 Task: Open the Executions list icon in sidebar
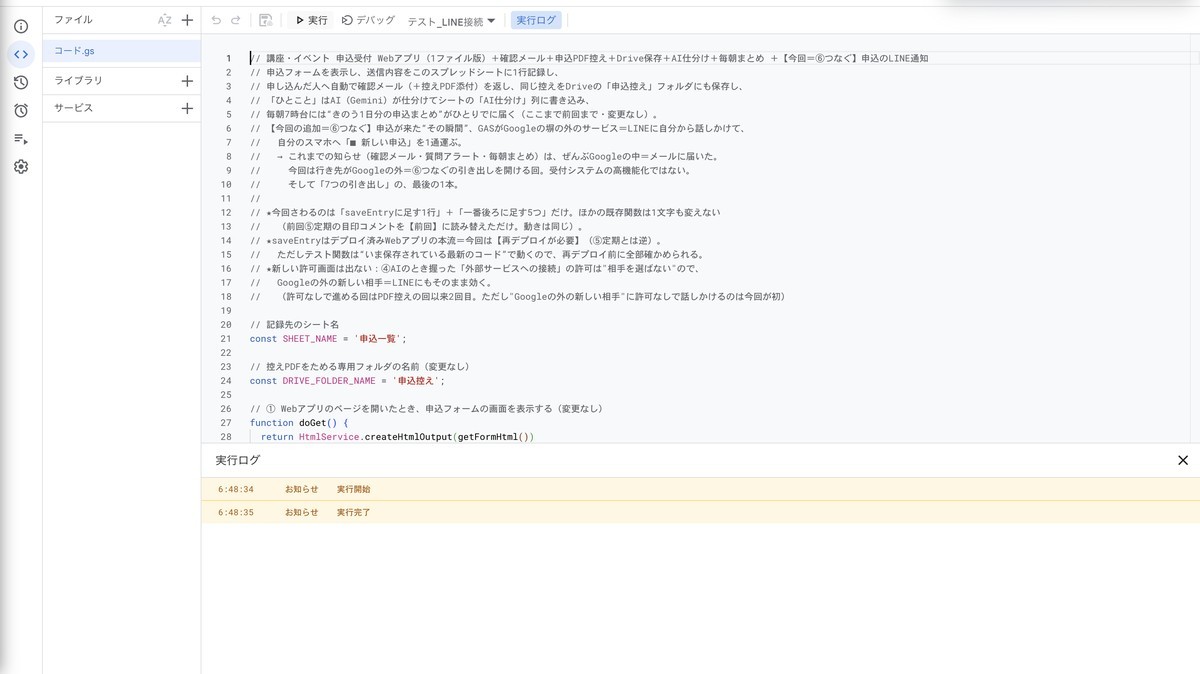[x=21, y=139]
